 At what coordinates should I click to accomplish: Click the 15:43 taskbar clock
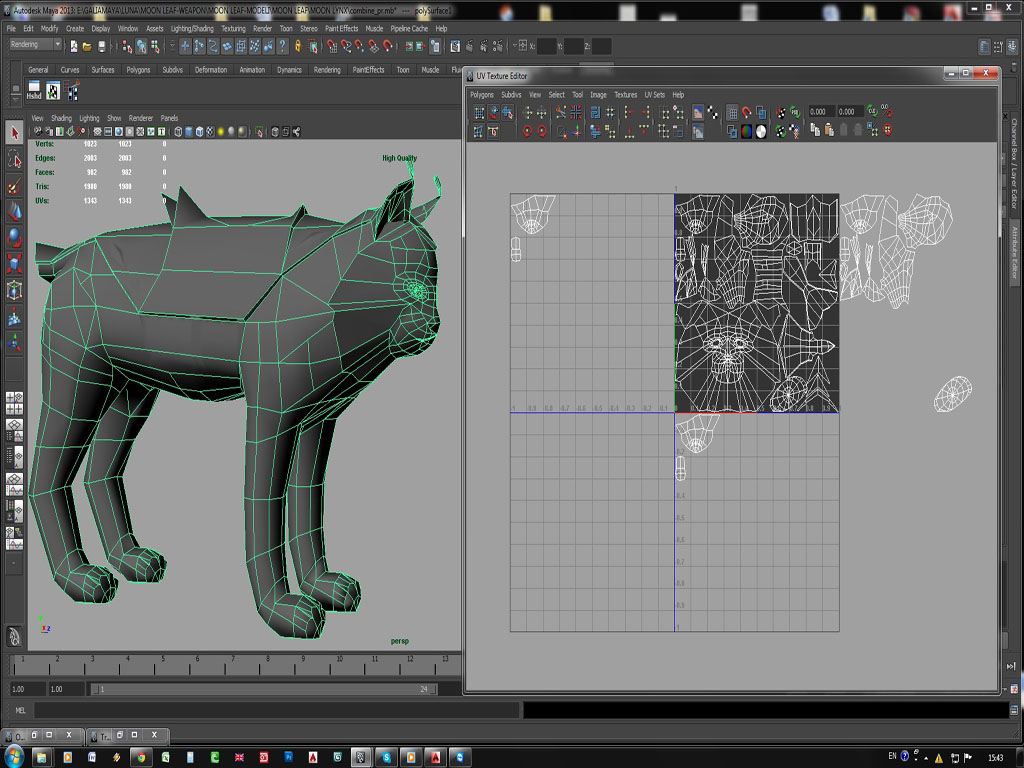coord(995,758)
